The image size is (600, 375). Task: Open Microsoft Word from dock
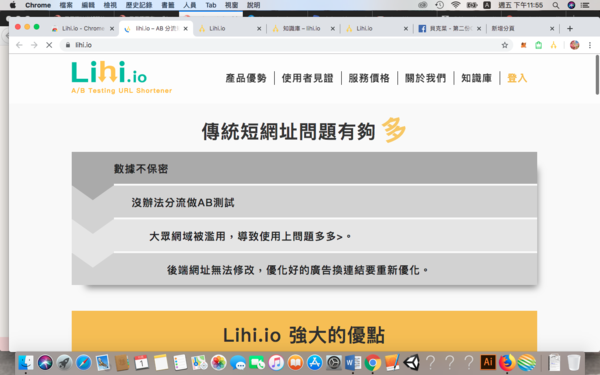353,362
